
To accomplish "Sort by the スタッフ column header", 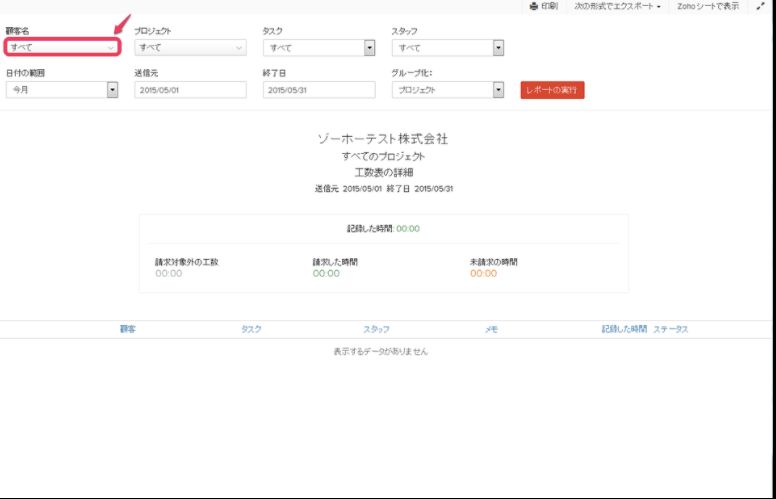I will [x=376, y=329].
